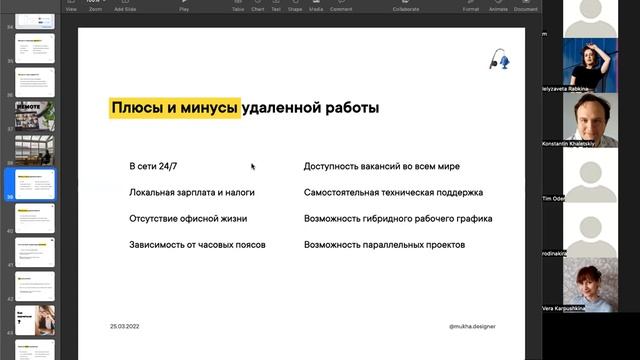Click the text 'Локальная зарплата и налоги'

point(192,192)
